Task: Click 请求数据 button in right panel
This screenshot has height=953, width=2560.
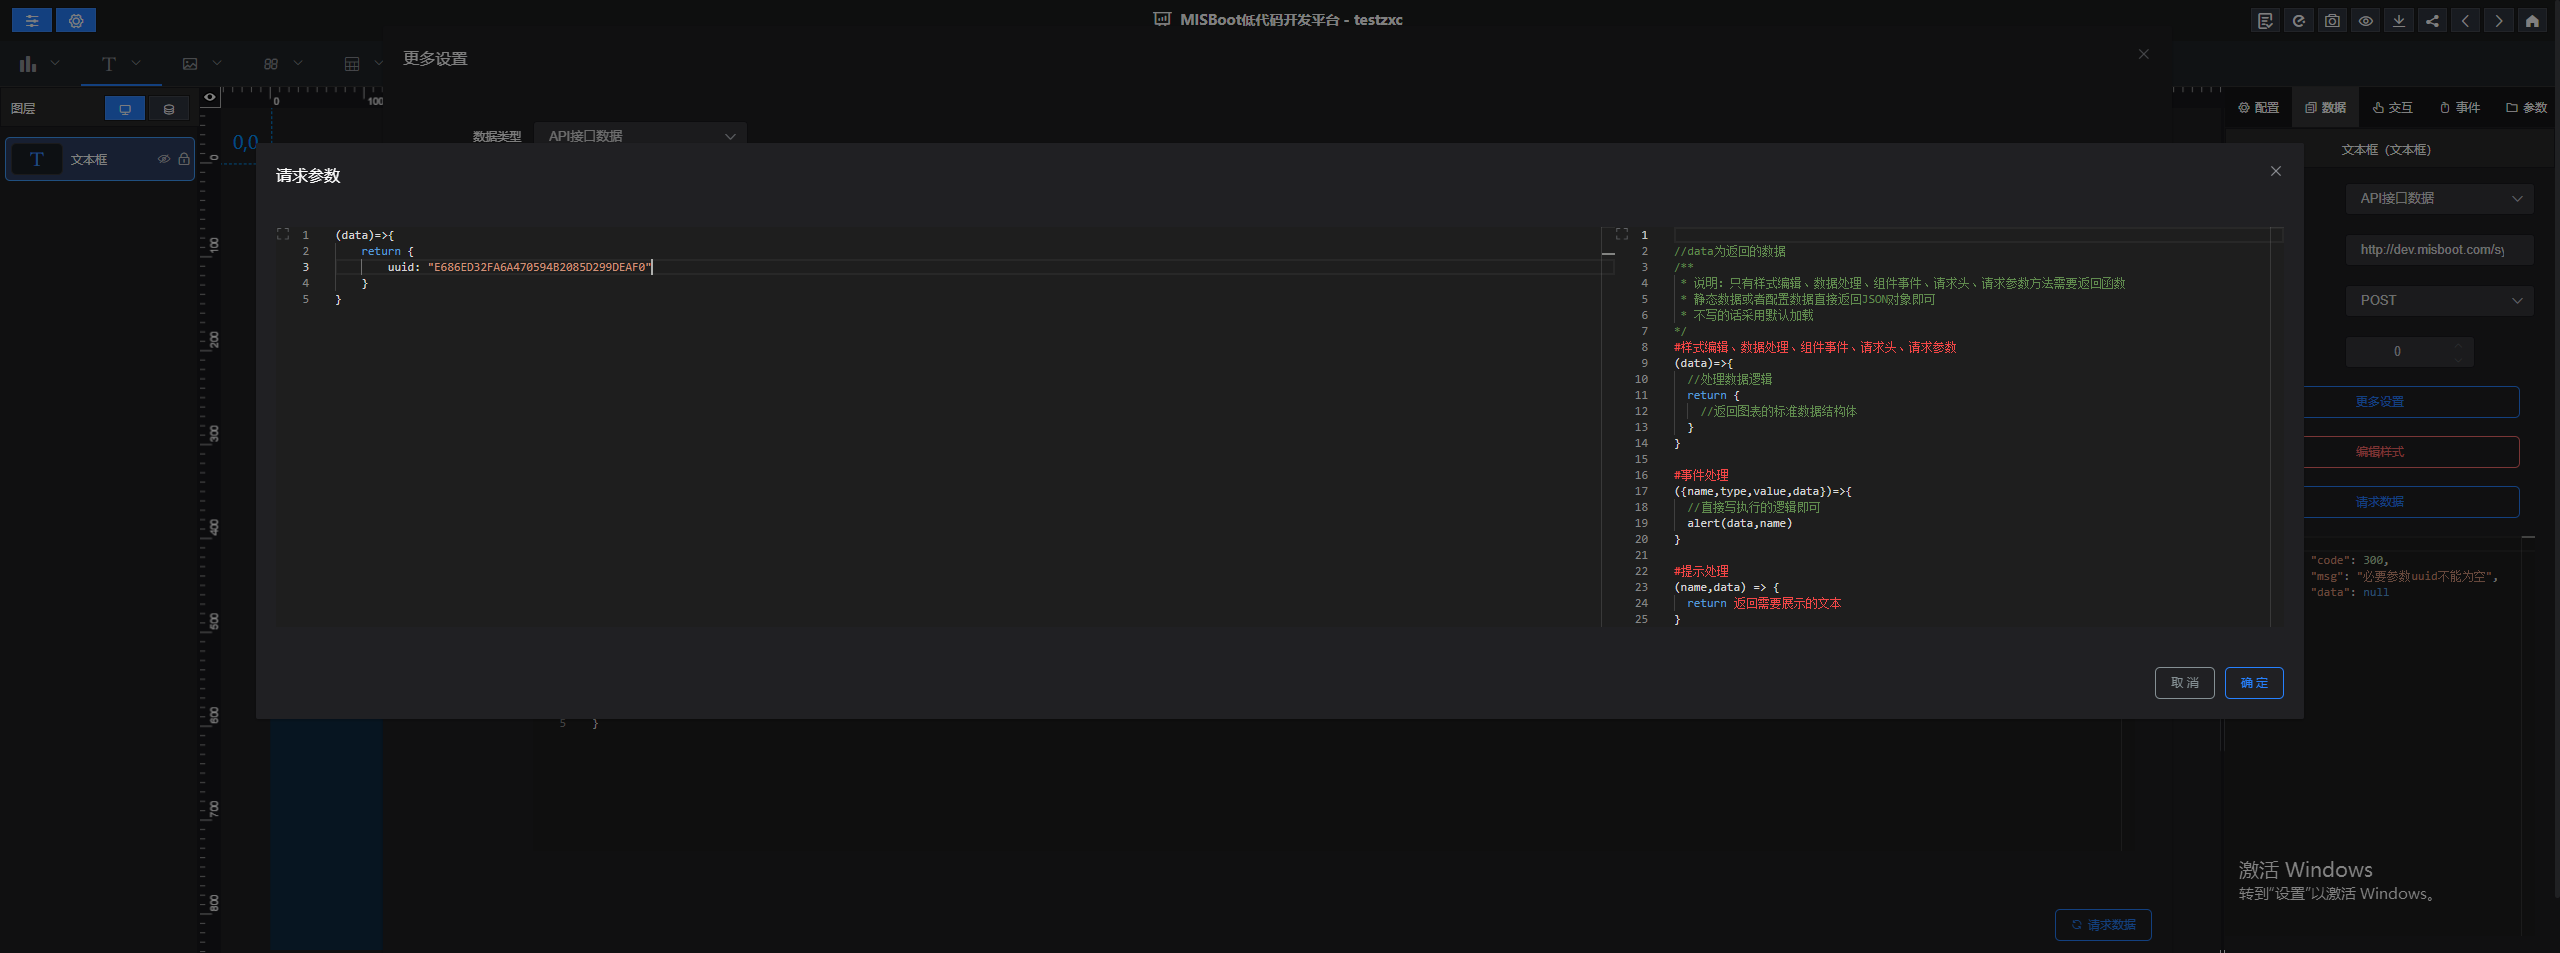Action: 2410,502
